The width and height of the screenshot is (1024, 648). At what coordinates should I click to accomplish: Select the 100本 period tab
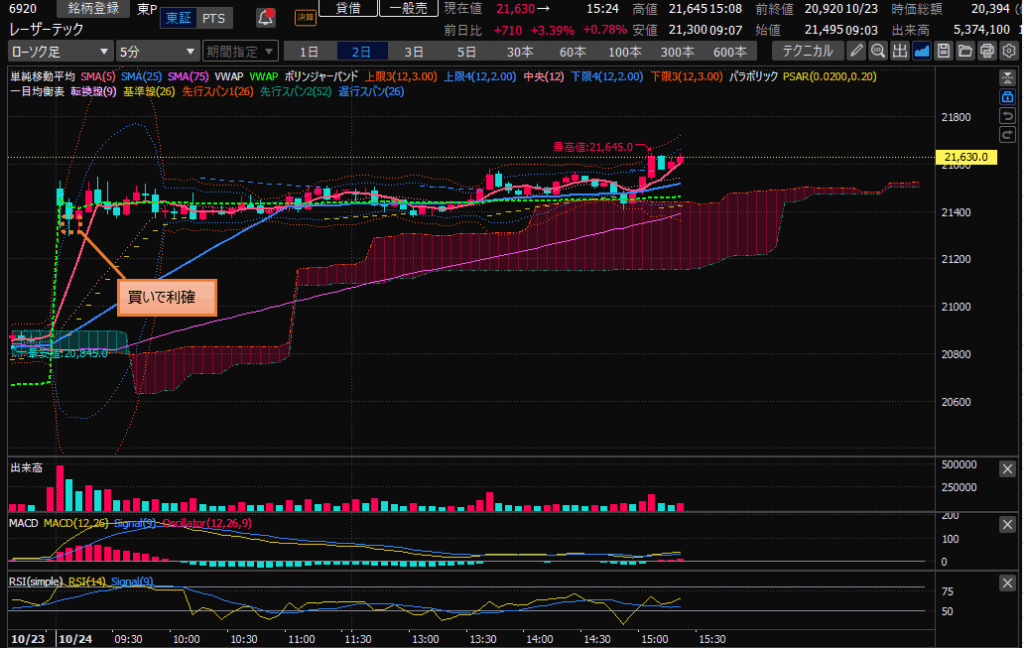[x=624, y=50]
